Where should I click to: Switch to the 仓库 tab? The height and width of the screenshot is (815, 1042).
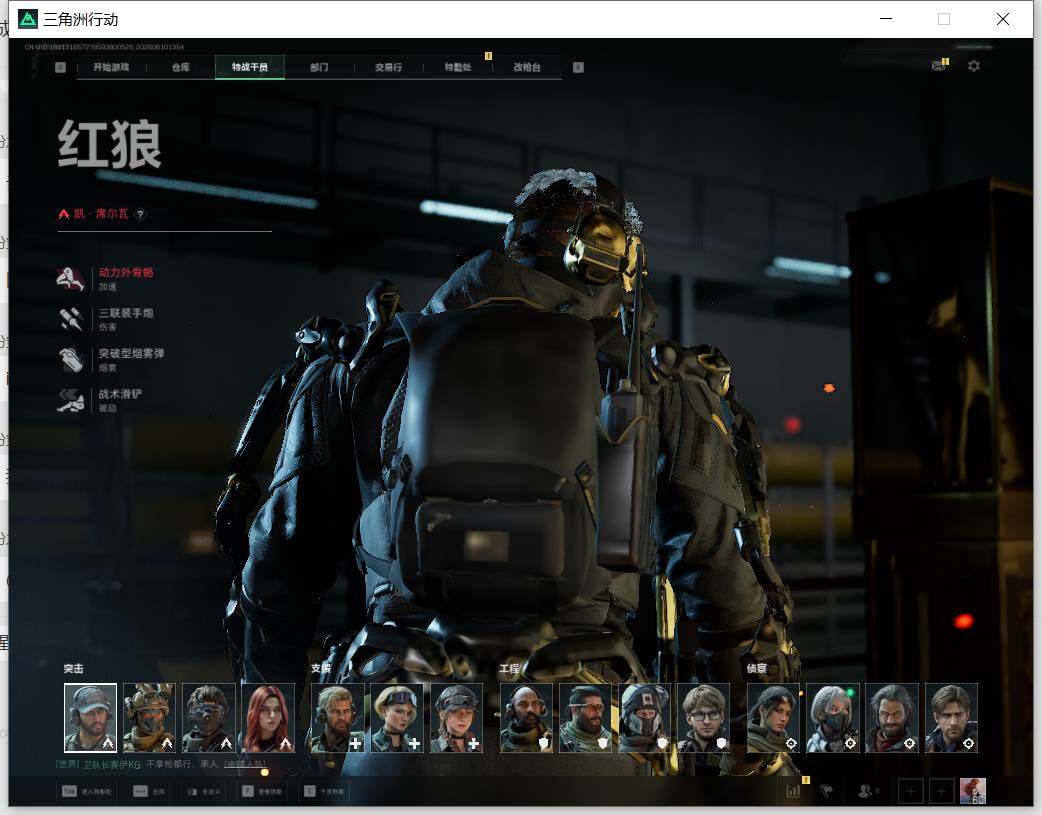point(181,67)
